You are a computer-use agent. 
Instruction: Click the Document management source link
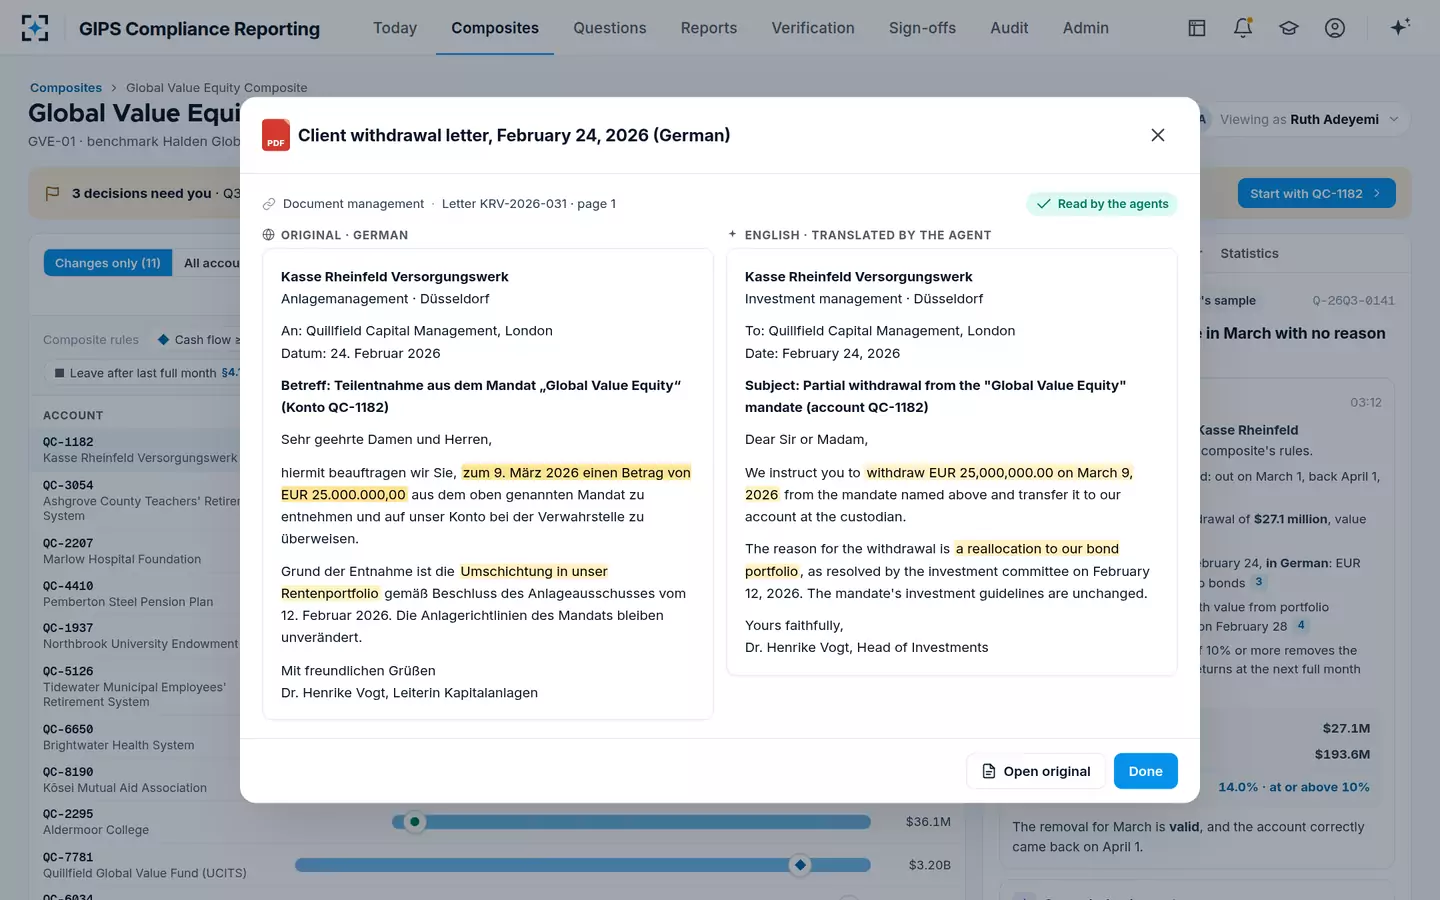coord(353,204)
